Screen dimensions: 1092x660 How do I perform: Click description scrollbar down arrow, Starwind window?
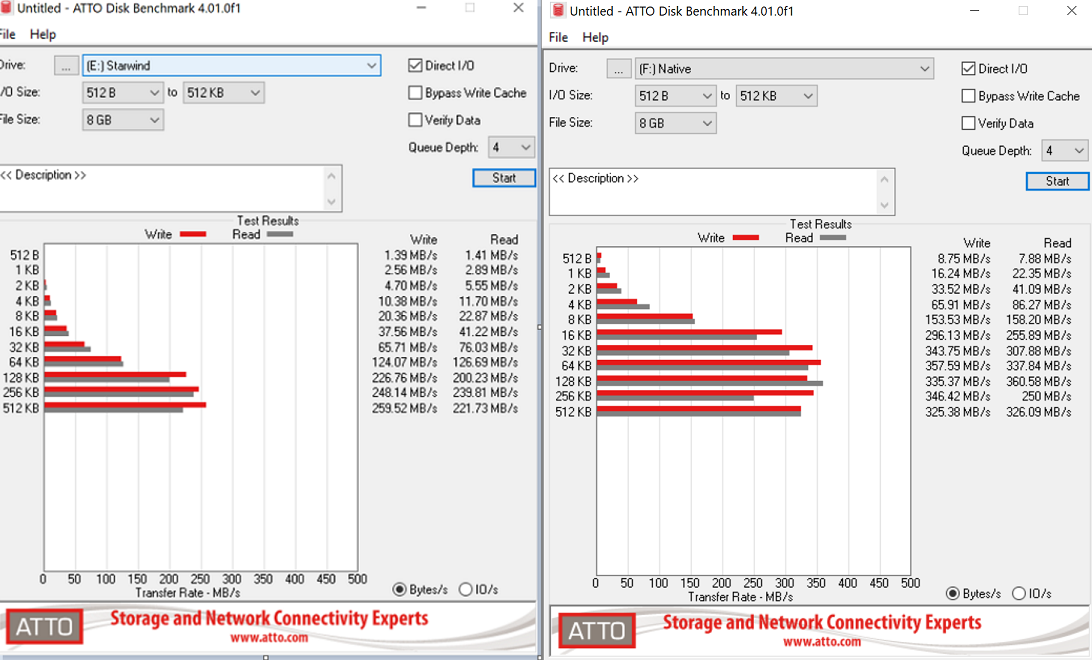[332, 202]
